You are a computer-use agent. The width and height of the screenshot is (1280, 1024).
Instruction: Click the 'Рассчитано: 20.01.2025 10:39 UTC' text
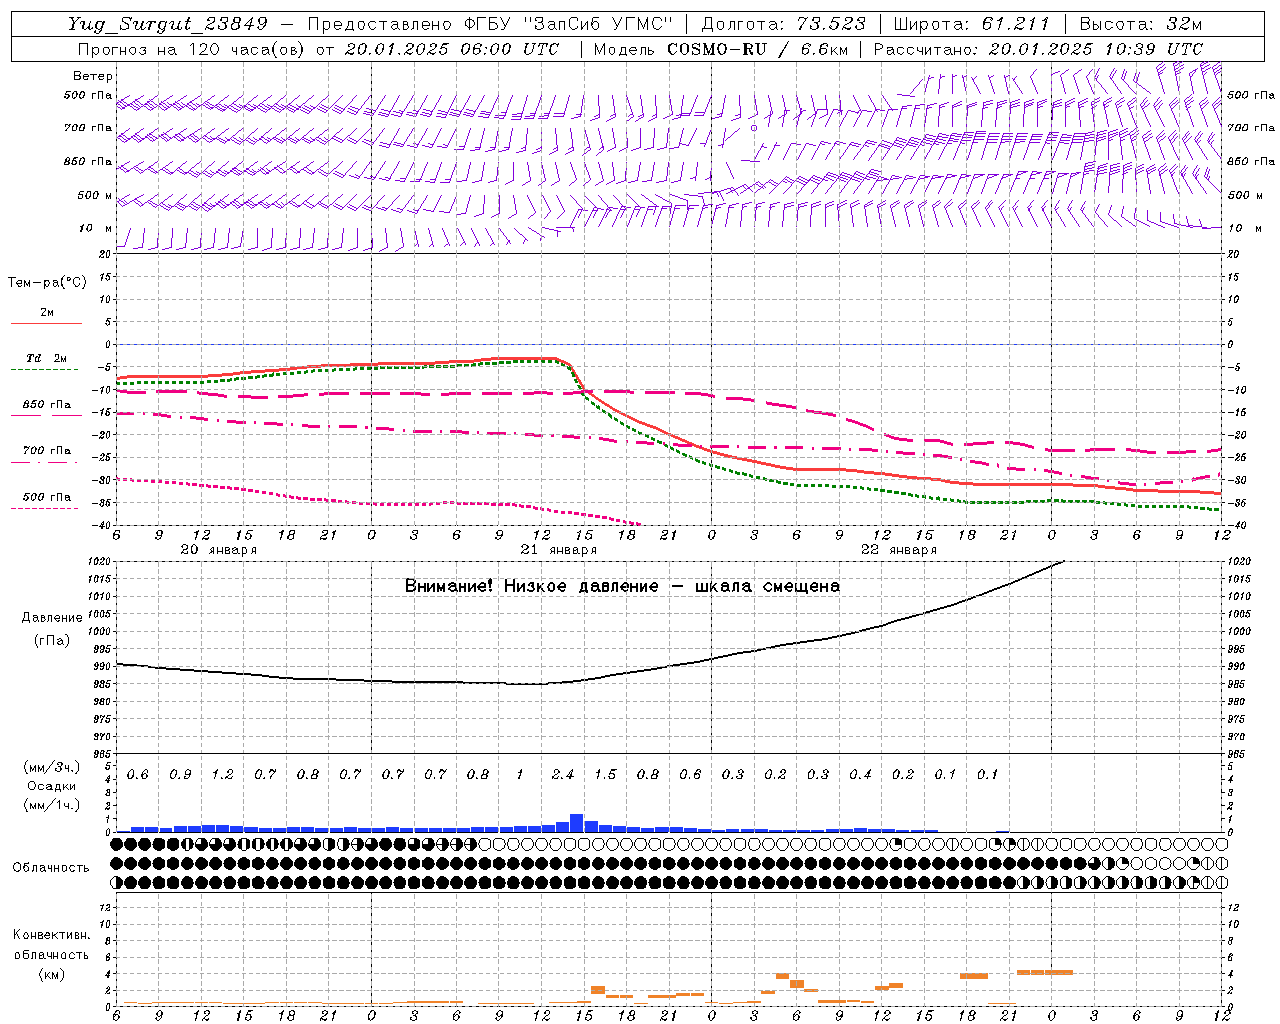click(x=1038, y=48)
